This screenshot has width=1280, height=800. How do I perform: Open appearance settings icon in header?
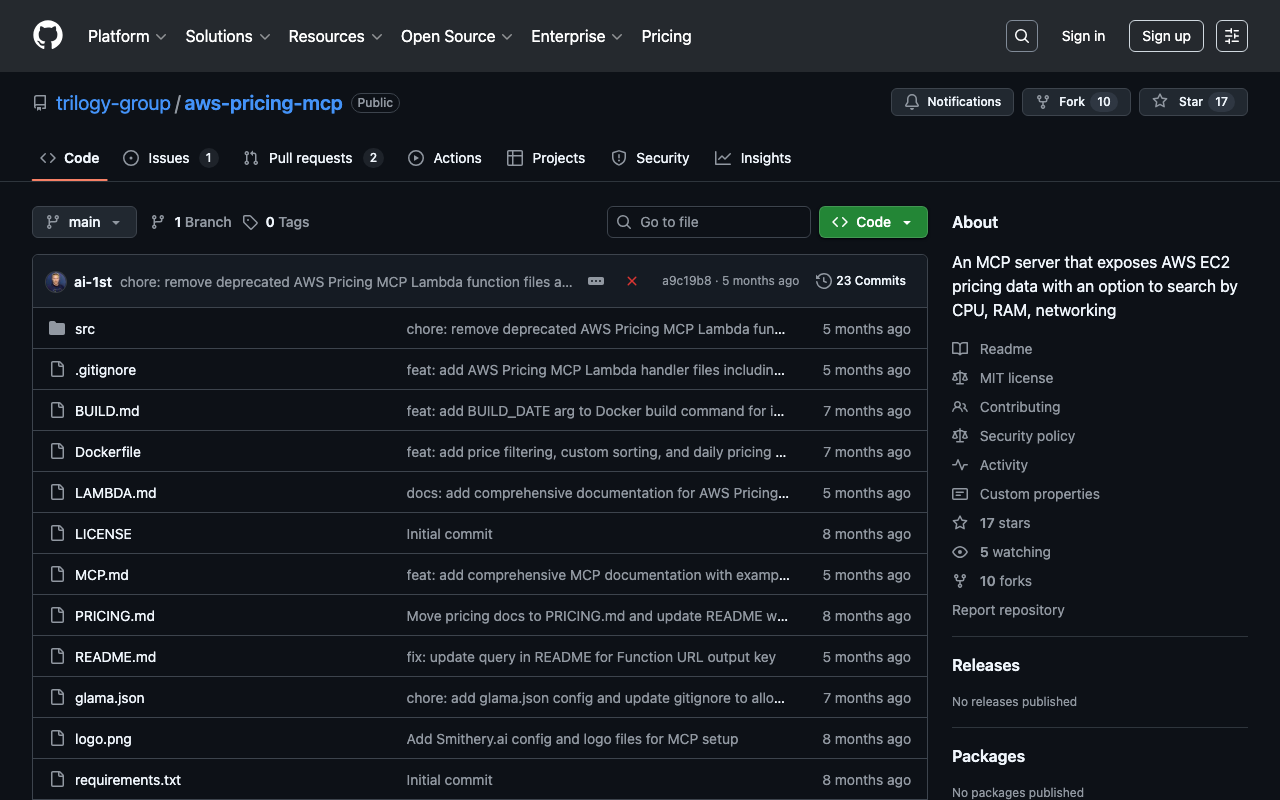click(1231, 36)
